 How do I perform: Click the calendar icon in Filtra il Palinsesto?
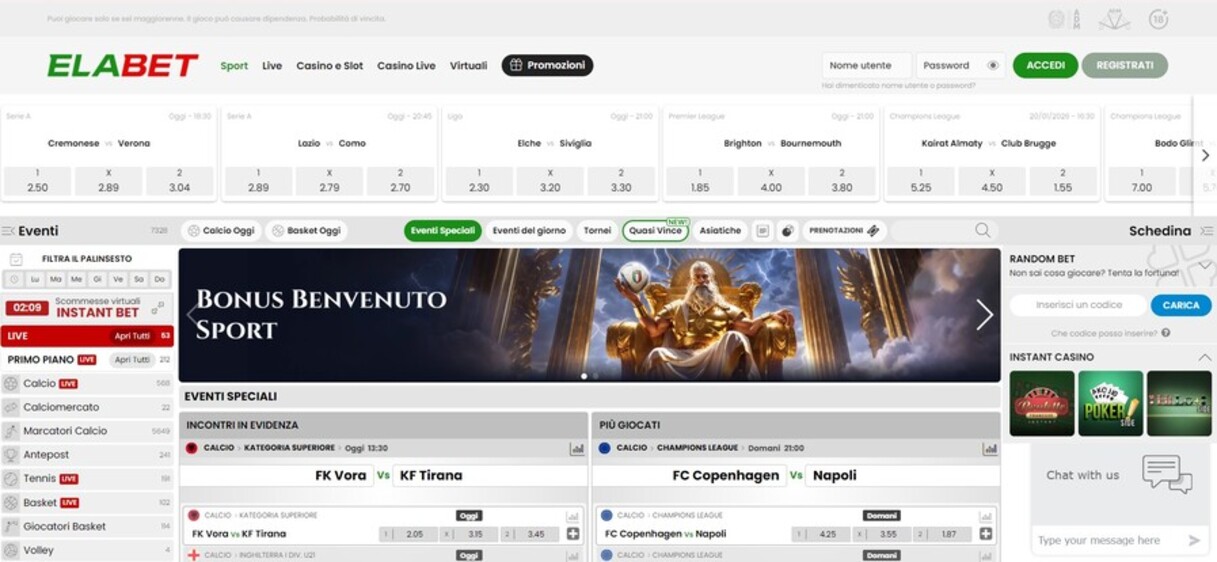[x=16, y=259]
